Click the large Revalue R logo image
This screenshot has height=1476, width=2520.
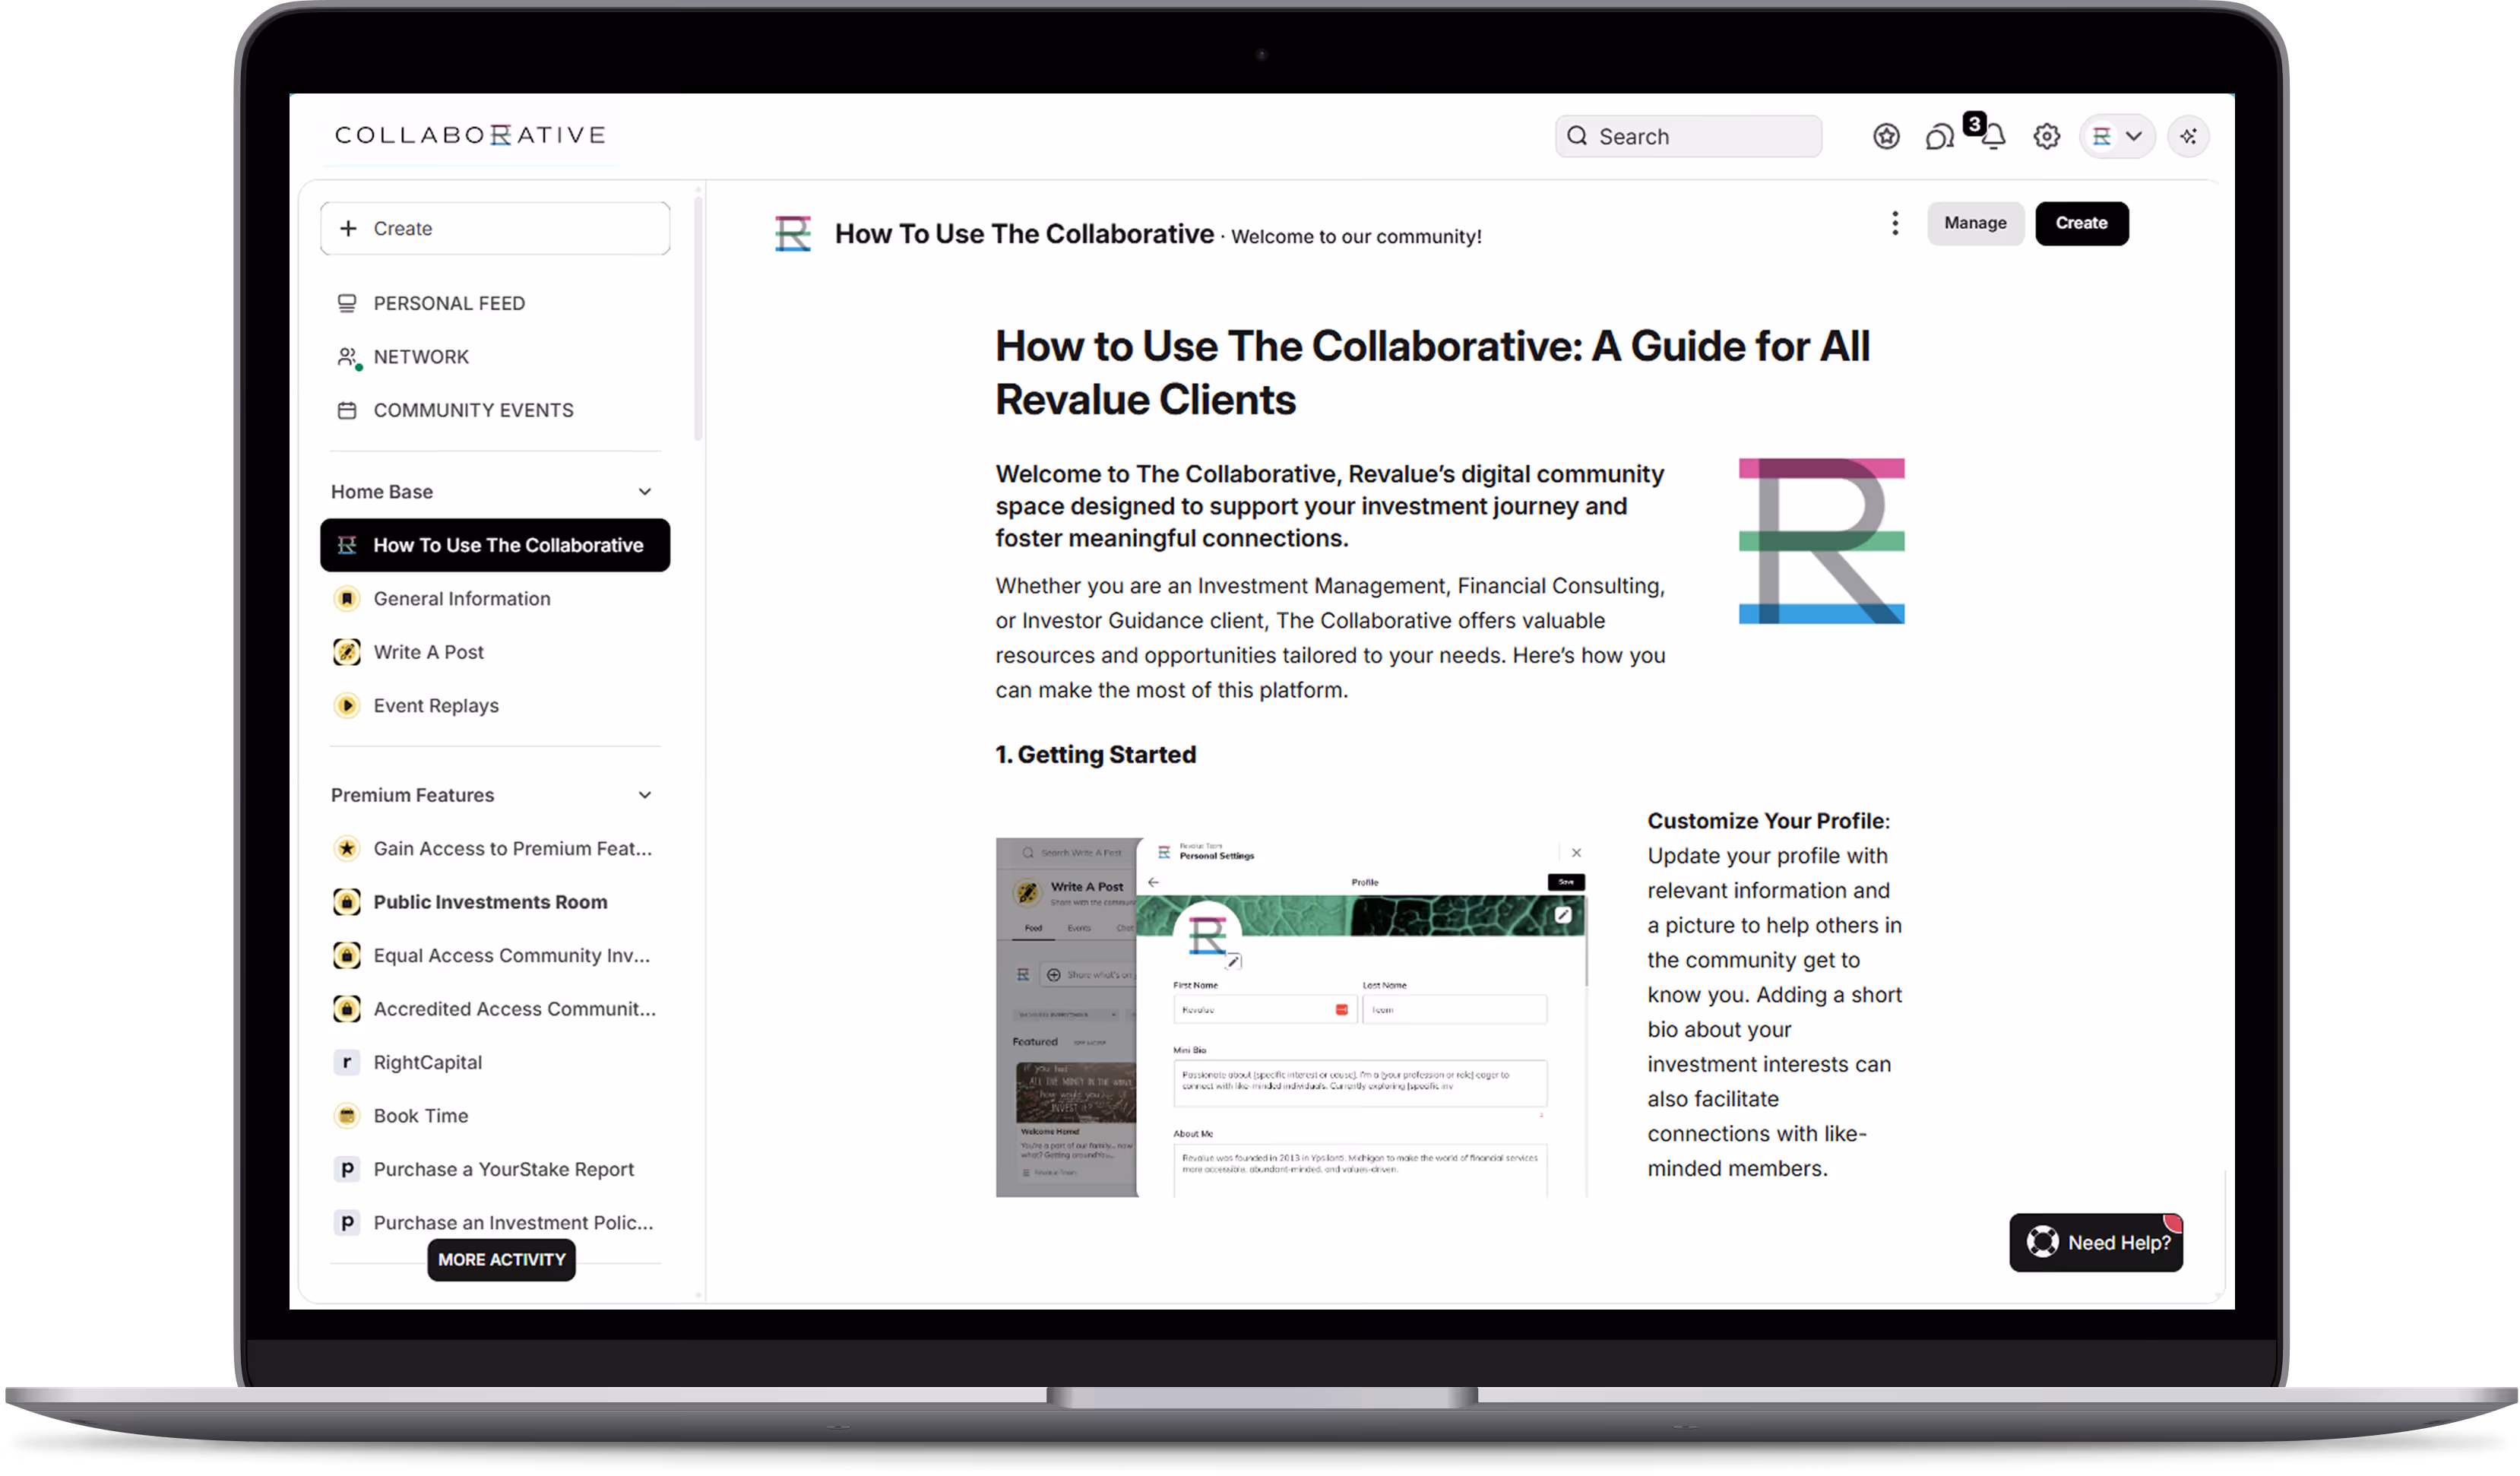(1821, 541)
